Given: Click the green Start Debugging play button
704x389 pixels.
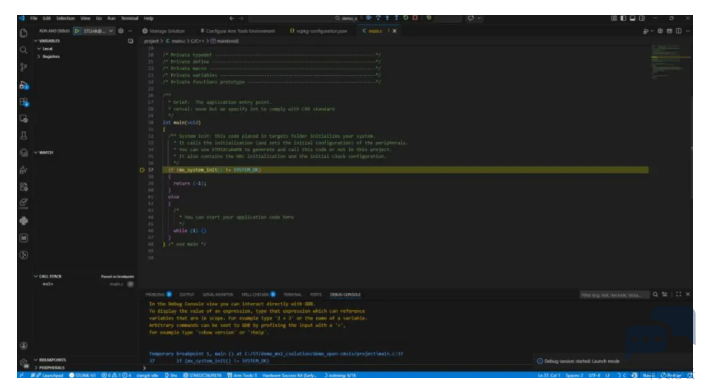Looking at the screenshot, I should pyautogui.click(x=77, y=31).
